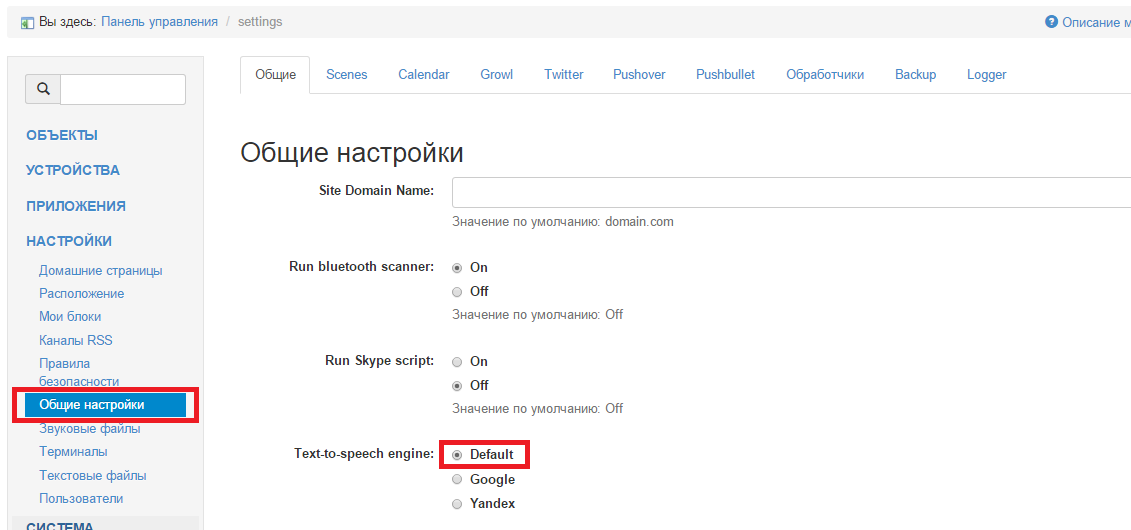Expand the ОБЪЕКТЫ sidebar section
The width and height of the screenshot is (1131, 530).
(x=62, y=136)
